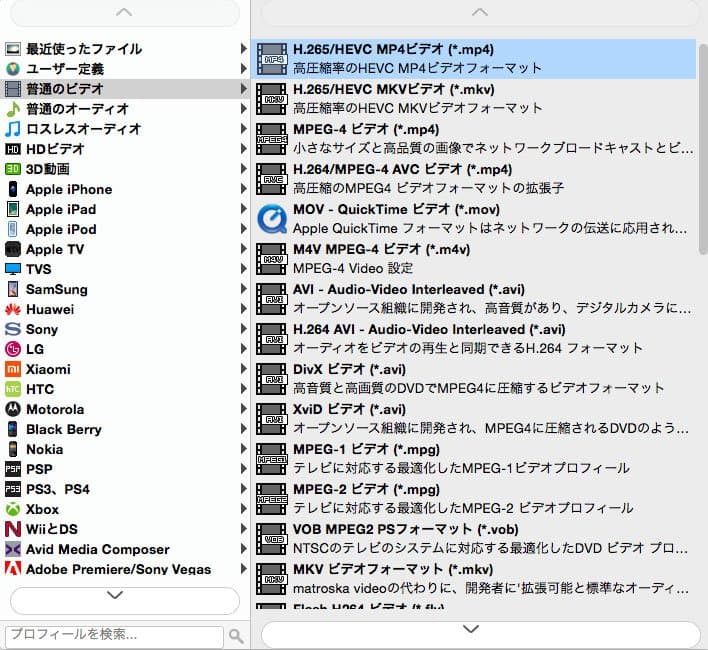Click the profile search field (プロフィールを検索)

coord(114,636)
